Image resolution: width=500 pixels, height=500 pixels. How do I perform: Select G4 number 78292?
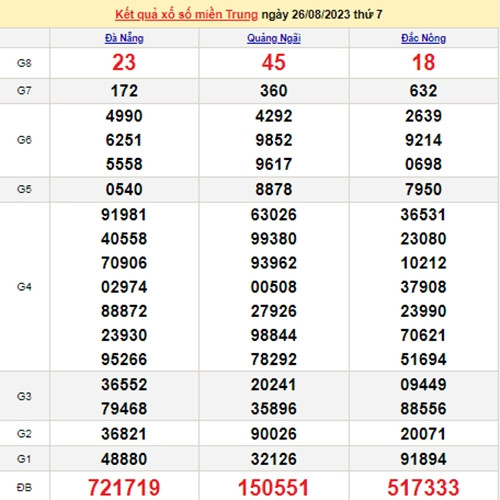[274, 359]
